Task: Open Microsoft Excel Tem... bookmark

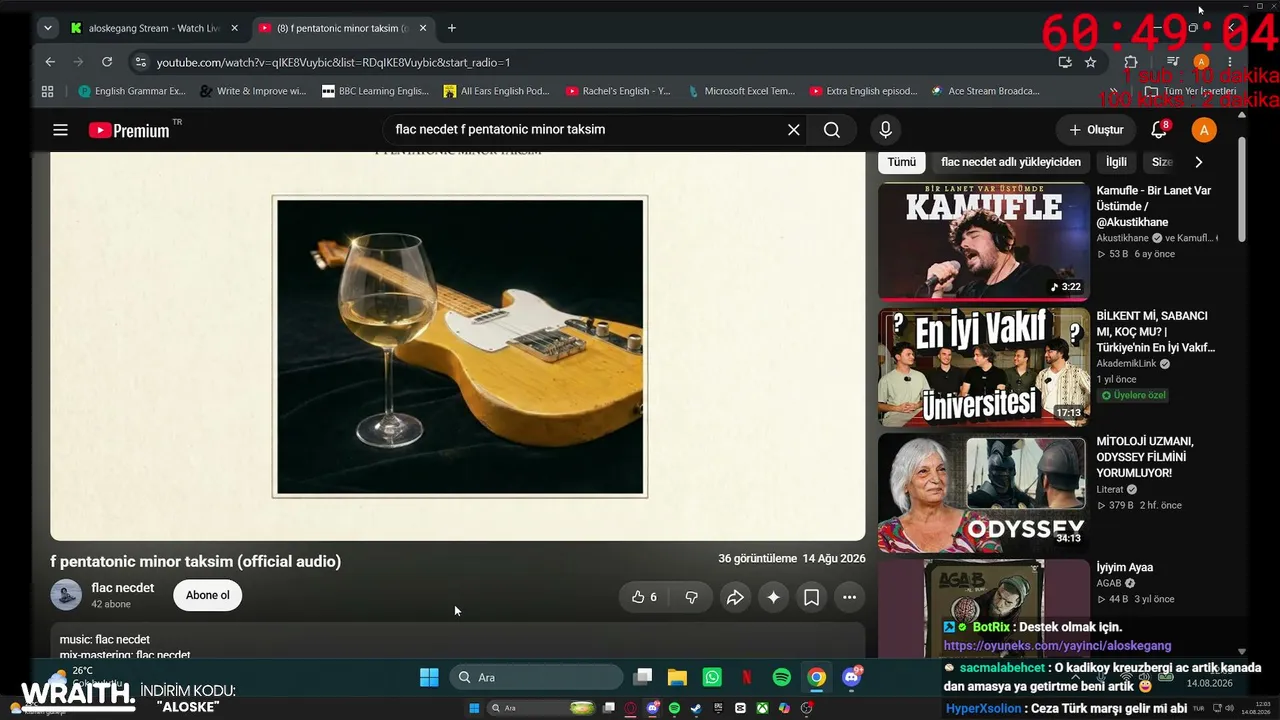Action: 741,91
